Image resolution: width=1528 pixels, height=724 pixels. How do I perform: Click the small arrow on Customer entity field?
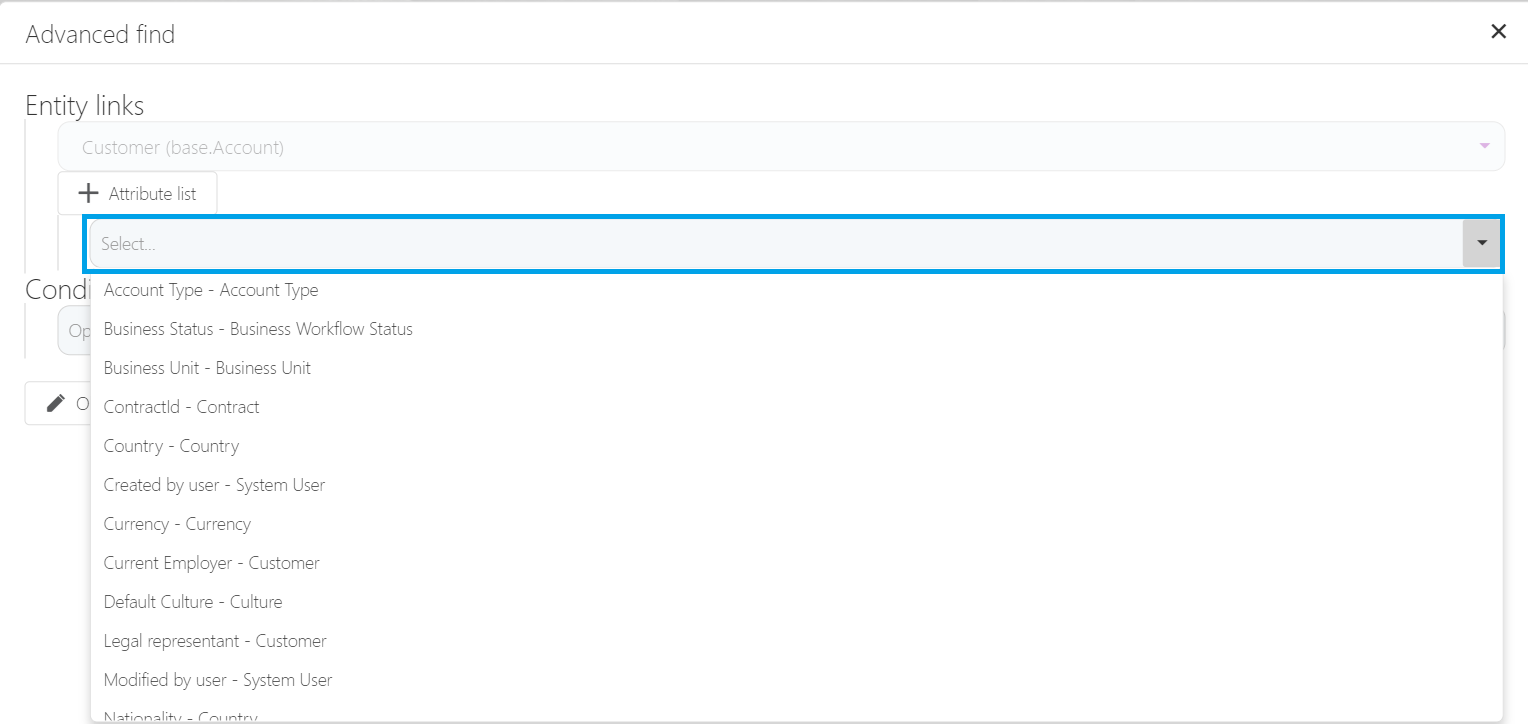[x=1484, y=147]
